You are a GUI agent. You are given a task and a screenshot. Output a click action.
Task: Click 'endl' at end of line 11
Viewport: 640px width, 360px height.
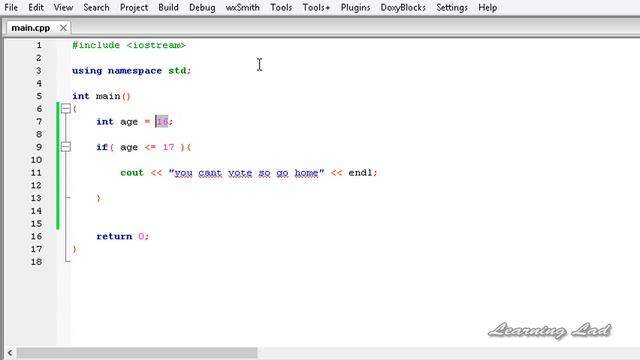click(360, 173)
